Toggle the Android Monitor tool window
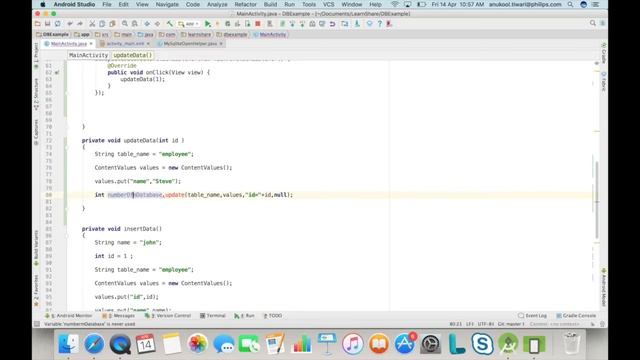The image size is (640, 360). coord(69,316)
